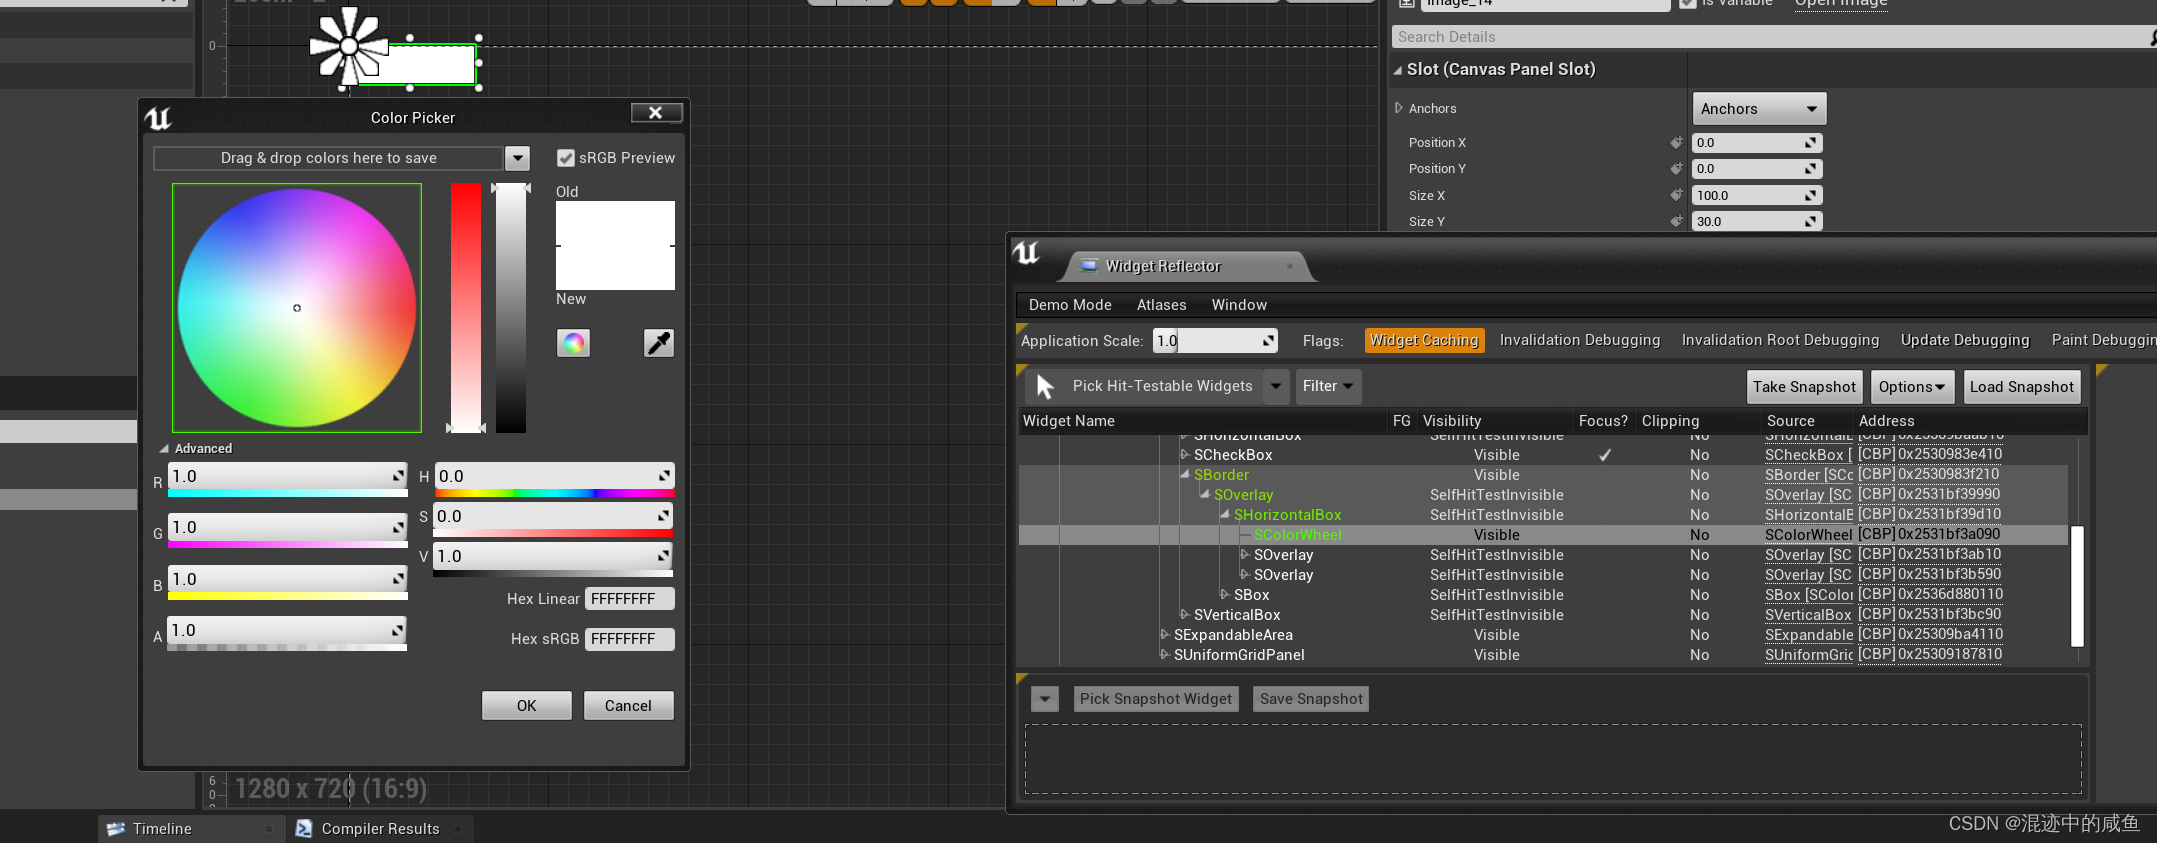Click the Position X value field
This screenshot has height=843, width=2157.
pyautogui.click(x=1757, y=143)
